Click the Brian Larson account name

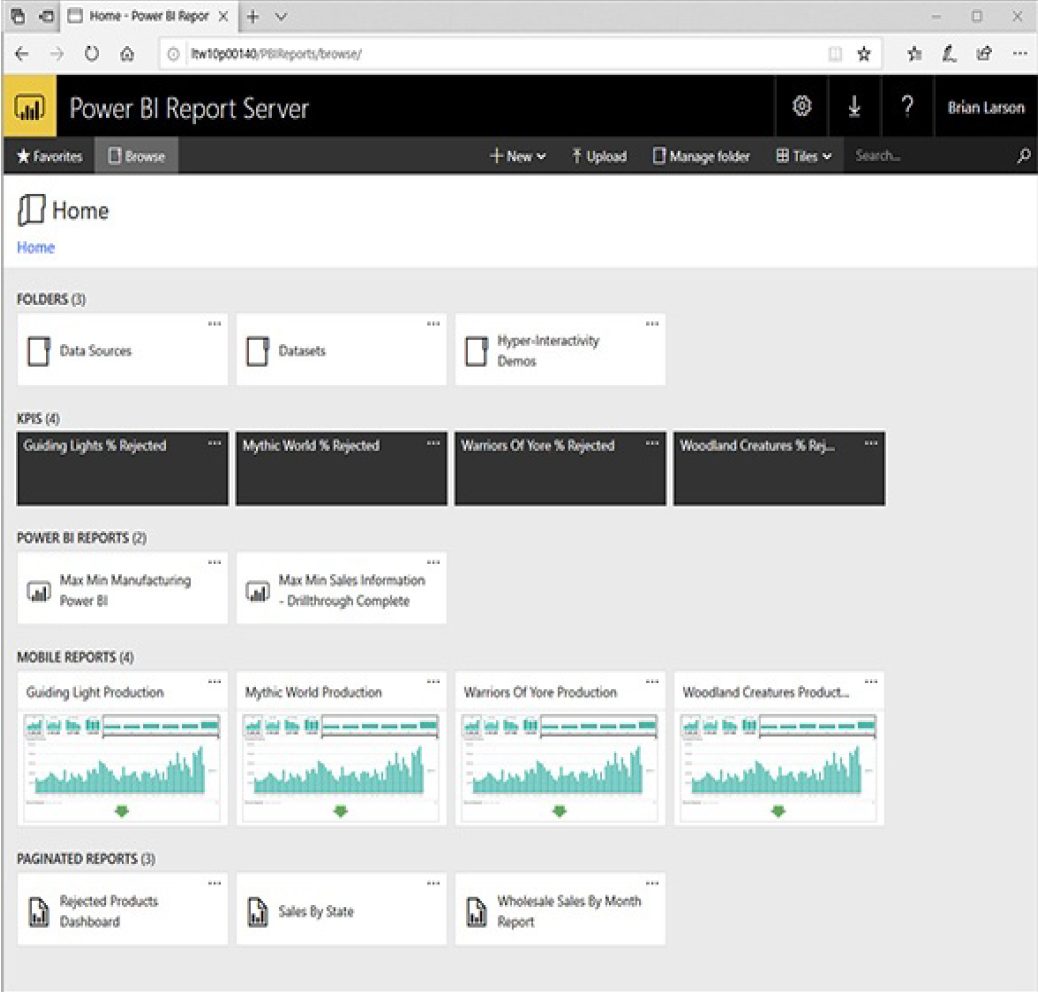tap(986, 106)
